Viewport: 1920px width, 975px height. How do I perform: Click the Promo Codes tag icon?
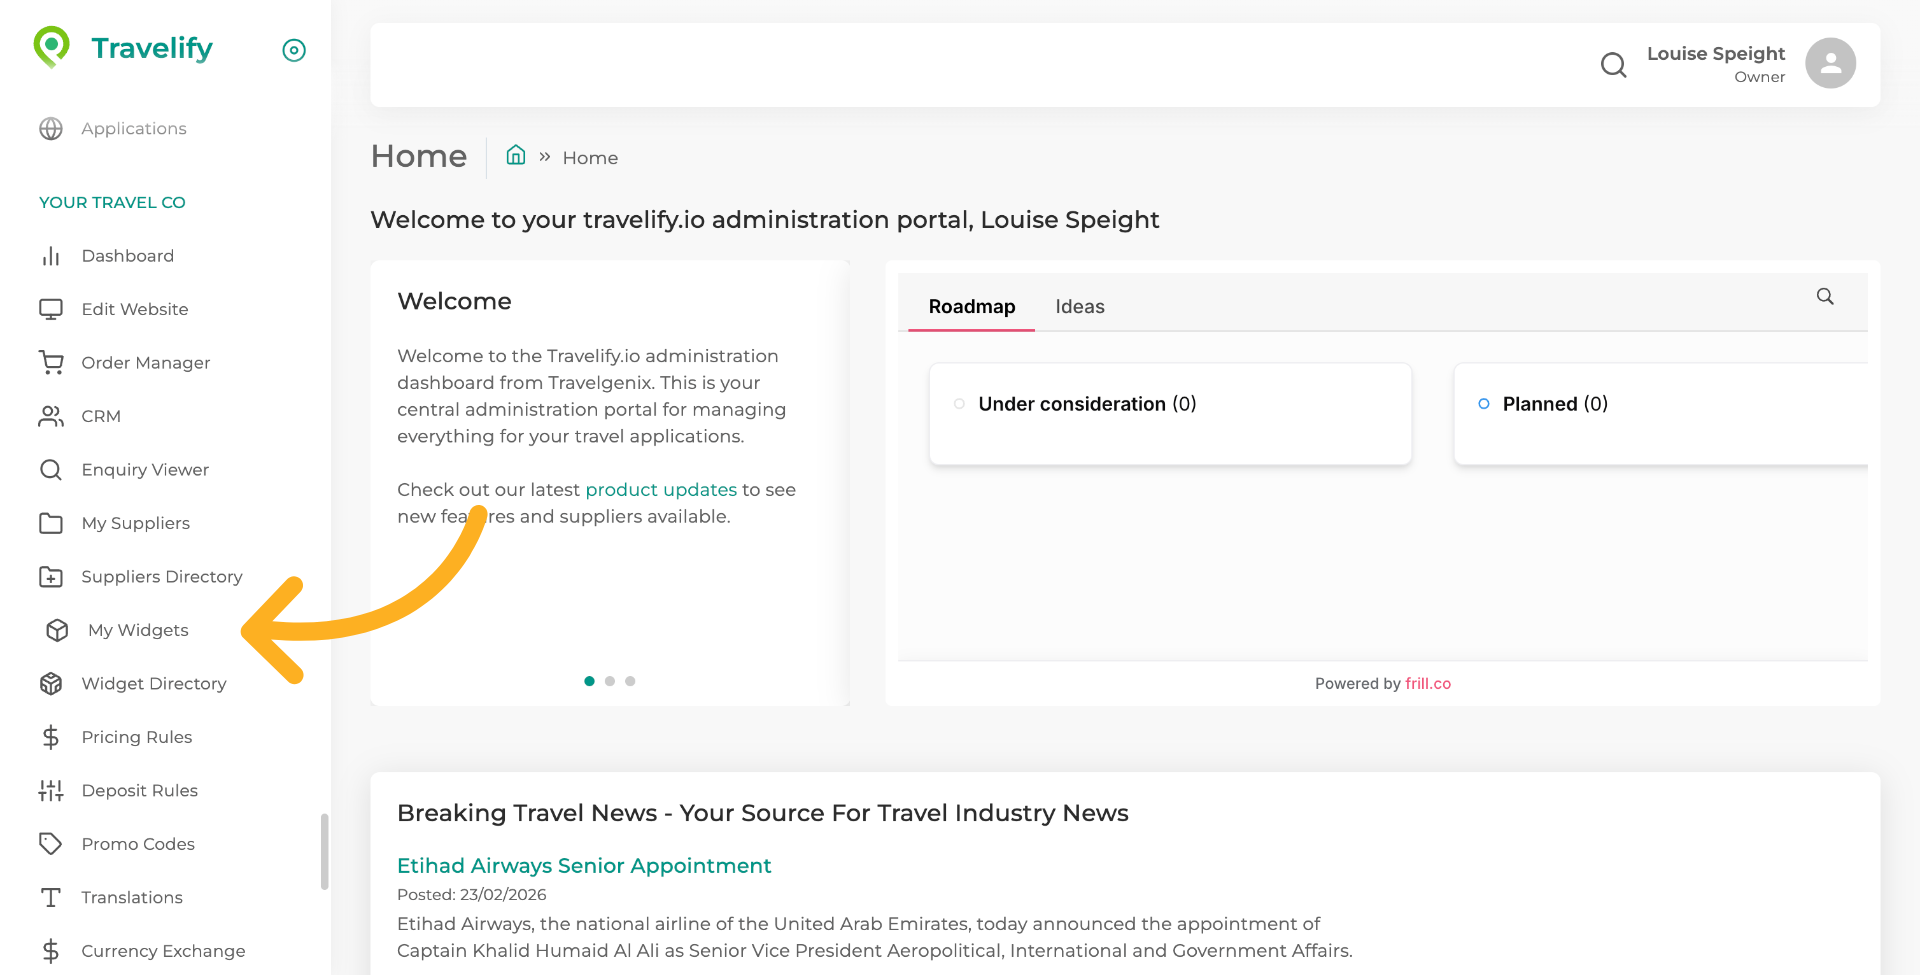tap(51, 844)
